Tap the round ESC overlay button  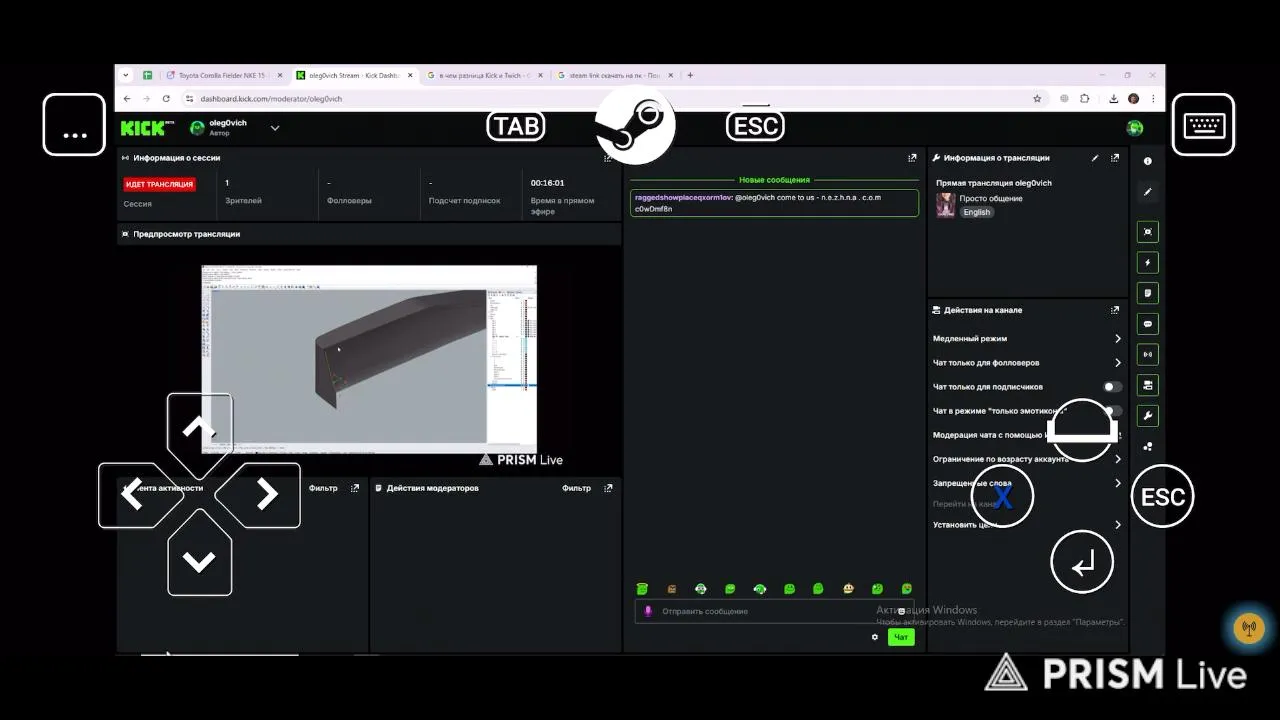click(x=1163, y=497)
